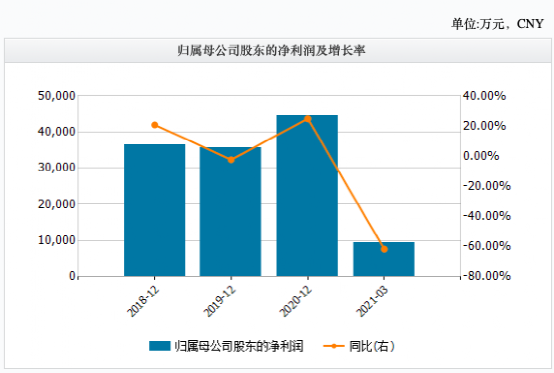Select the orange data point for 2018-12
This screenshot has height=373, width=554.
[154, 125]
